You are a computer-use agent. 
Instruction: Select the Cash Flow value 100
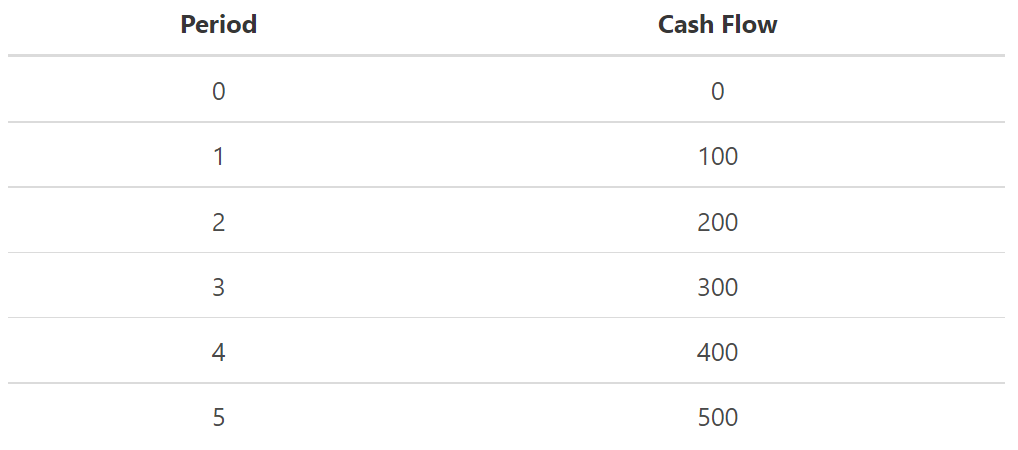(x=717, y=156)
